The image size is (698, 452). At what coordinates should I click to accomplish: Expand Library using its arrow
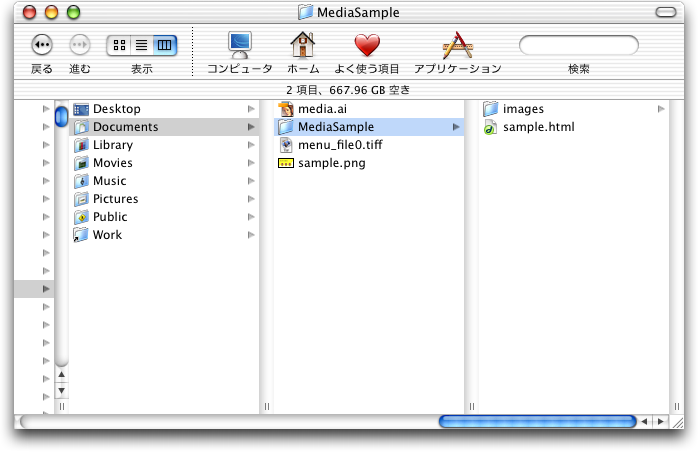coord(251,145)
